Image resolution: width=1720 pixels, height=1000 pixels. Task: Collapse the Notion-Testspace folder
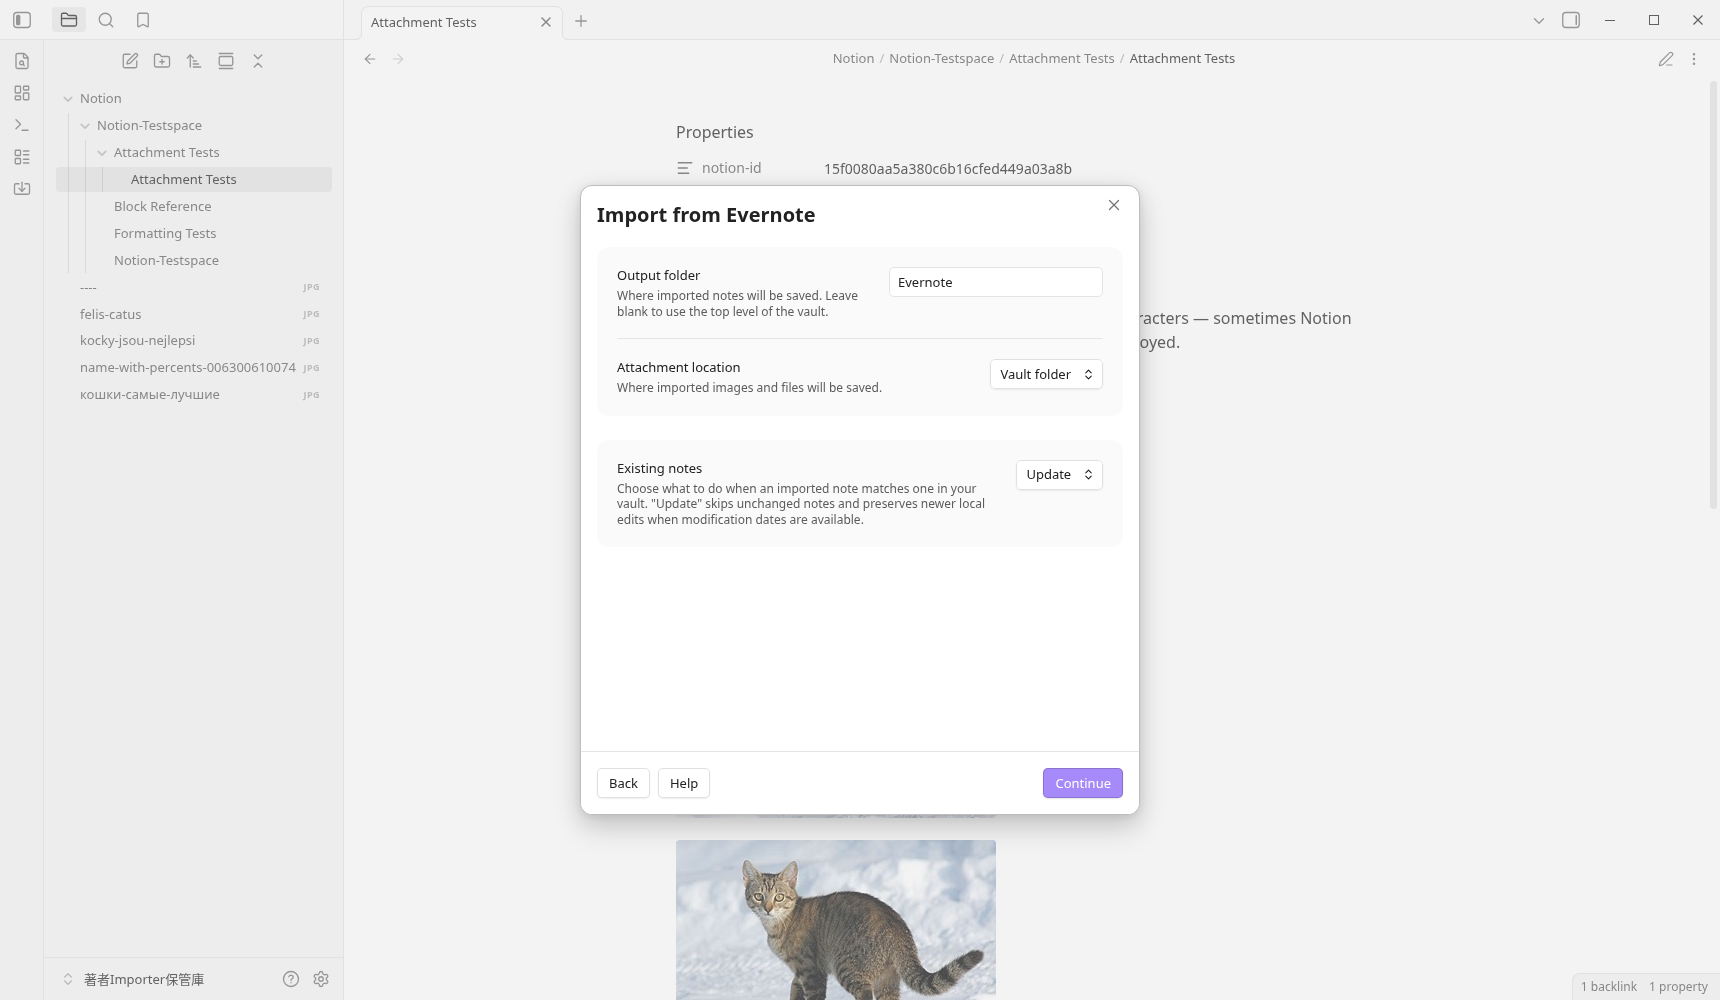point(85,125)
